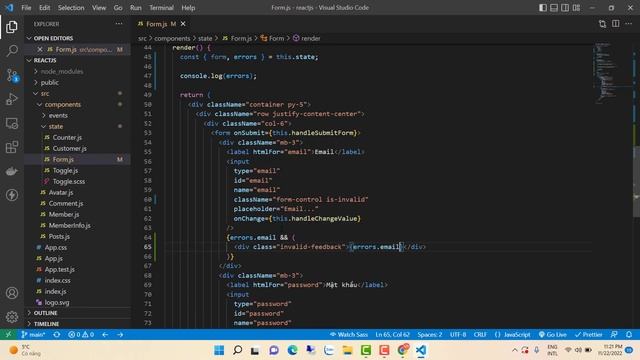The height and width of the screenshot is (360, 640).
Task: Open the Edit menu
Action: click(44, 8)
